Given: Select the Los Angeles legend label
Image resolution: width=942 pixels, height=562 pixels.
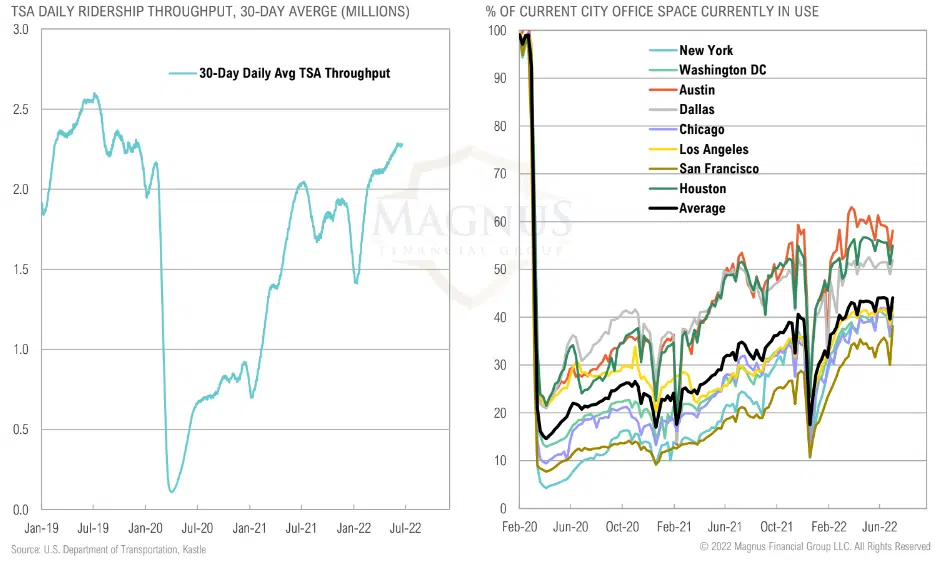Looking at the screenshot, I should [714, 149].
